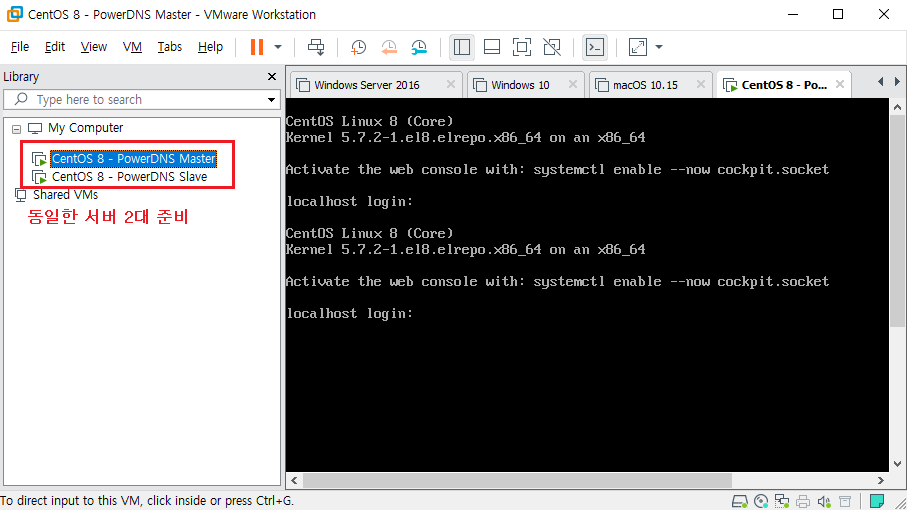The height and width of the screenshot is (510, 907).
Task: Click the horizontal scrollbar right arrow
Action: click(x=881, y=481)
